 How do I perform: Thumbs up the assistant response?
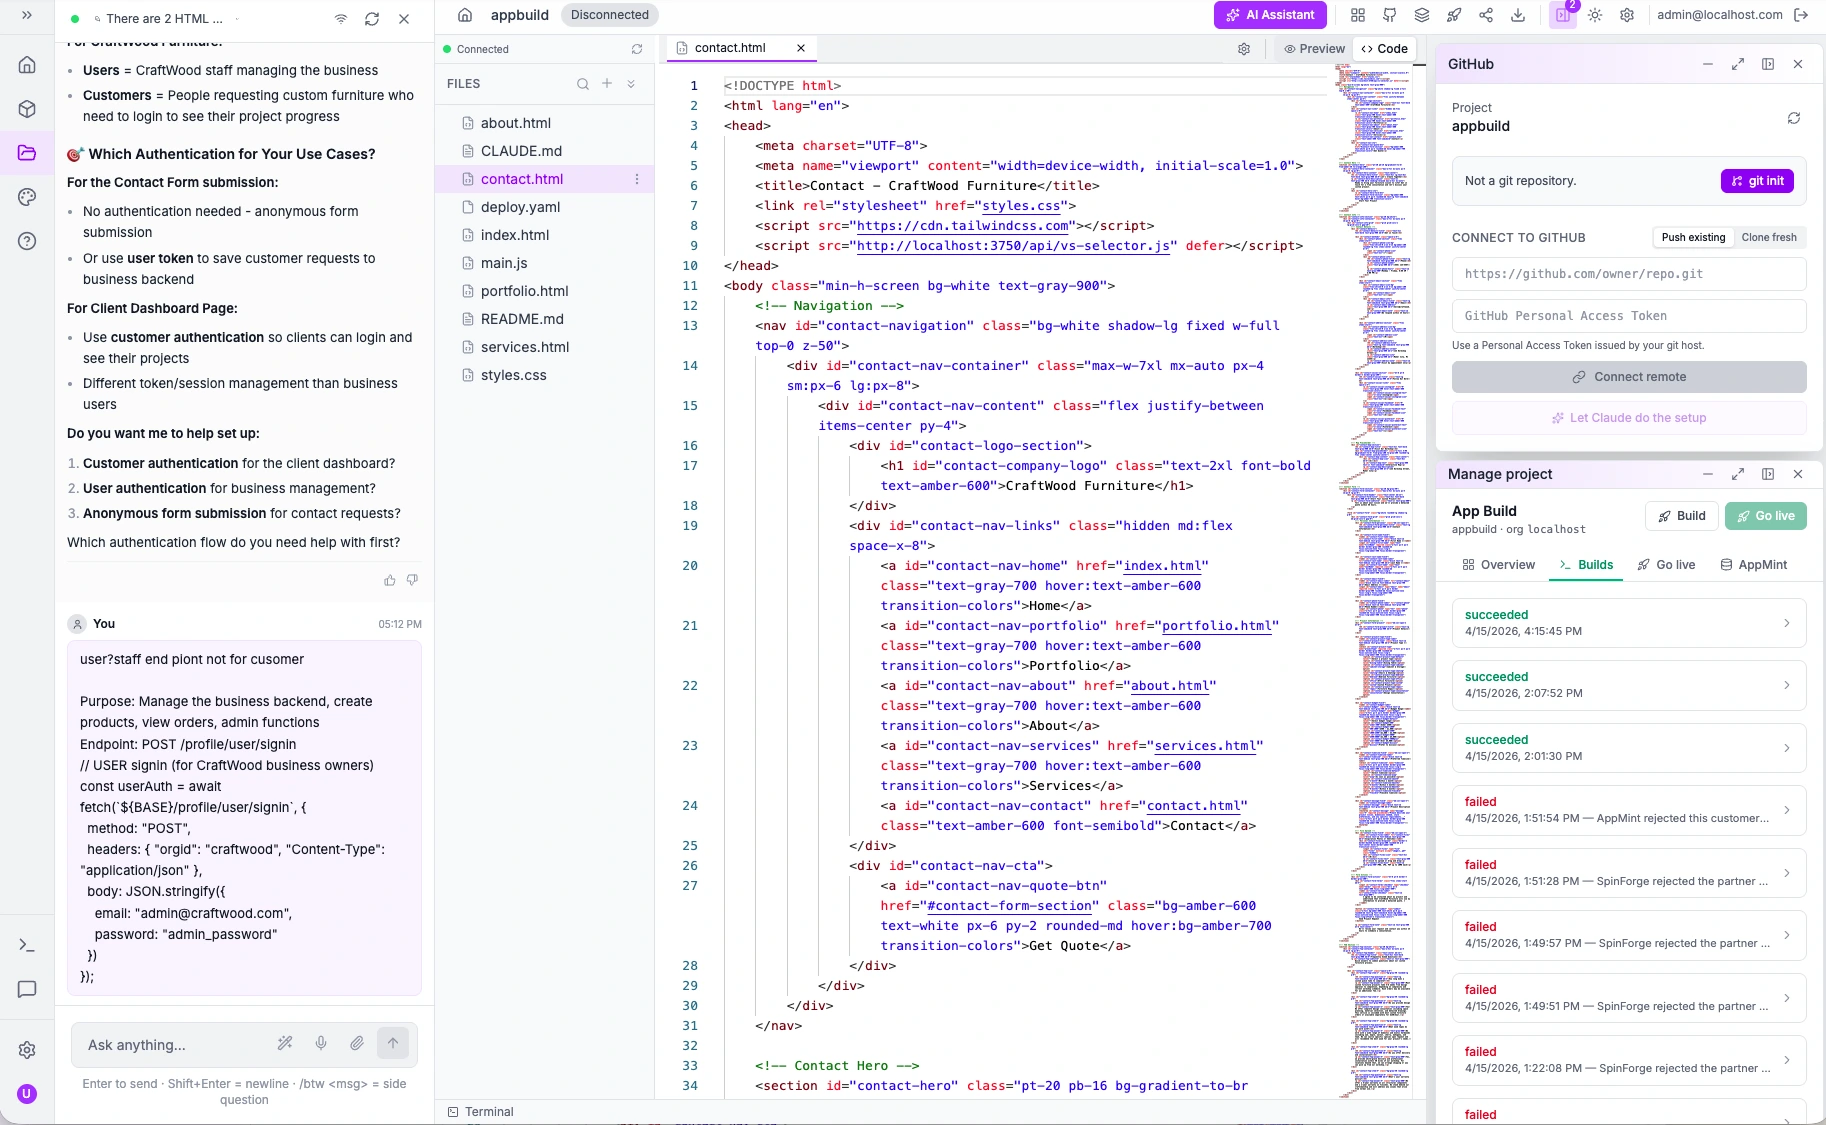click(390, 580)
